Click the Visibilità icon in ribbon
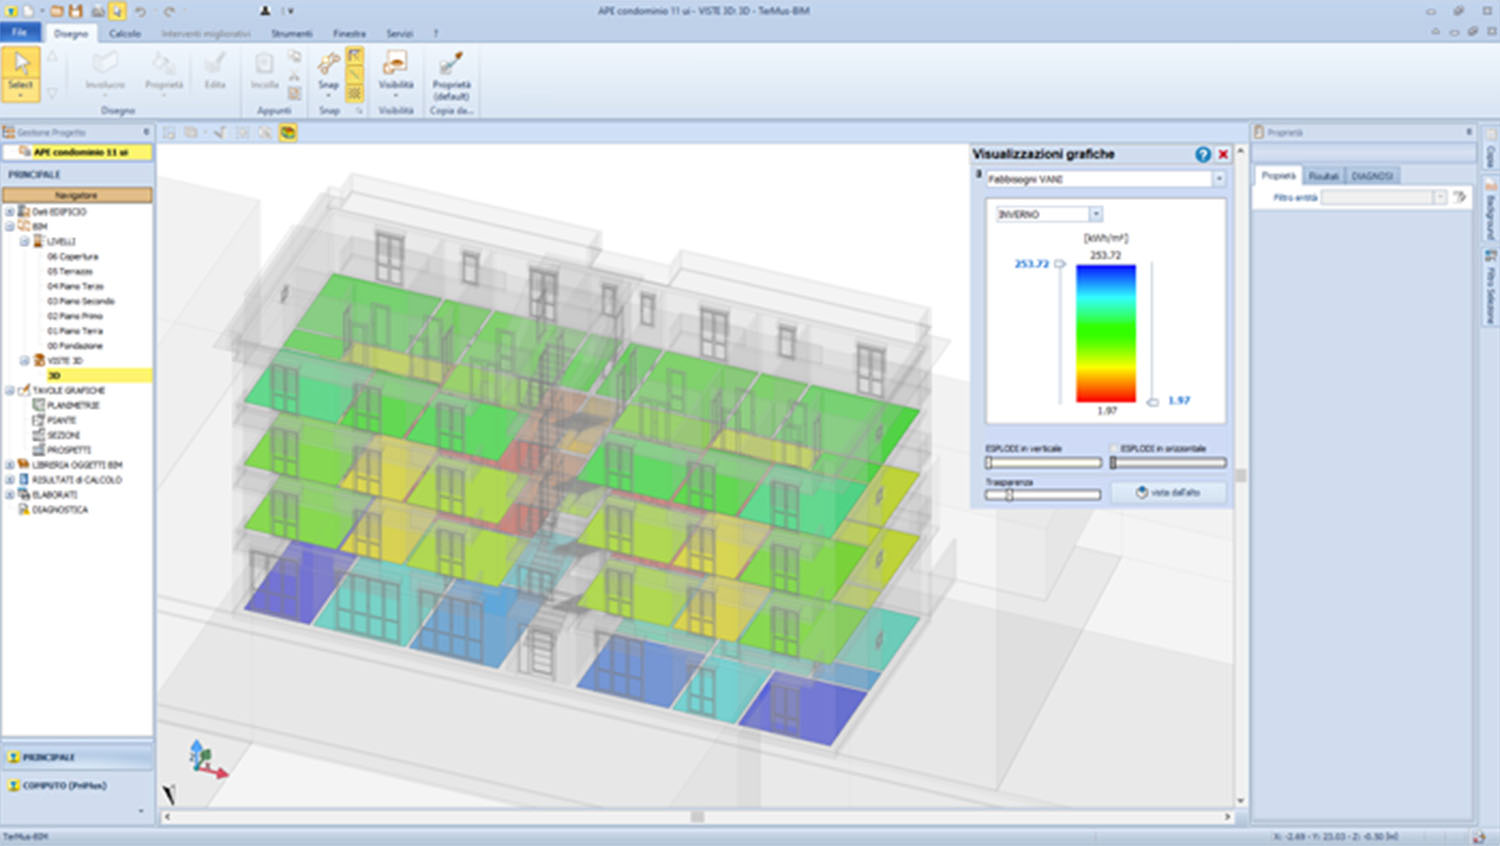 pyautogui.click(x=396, y=70)
